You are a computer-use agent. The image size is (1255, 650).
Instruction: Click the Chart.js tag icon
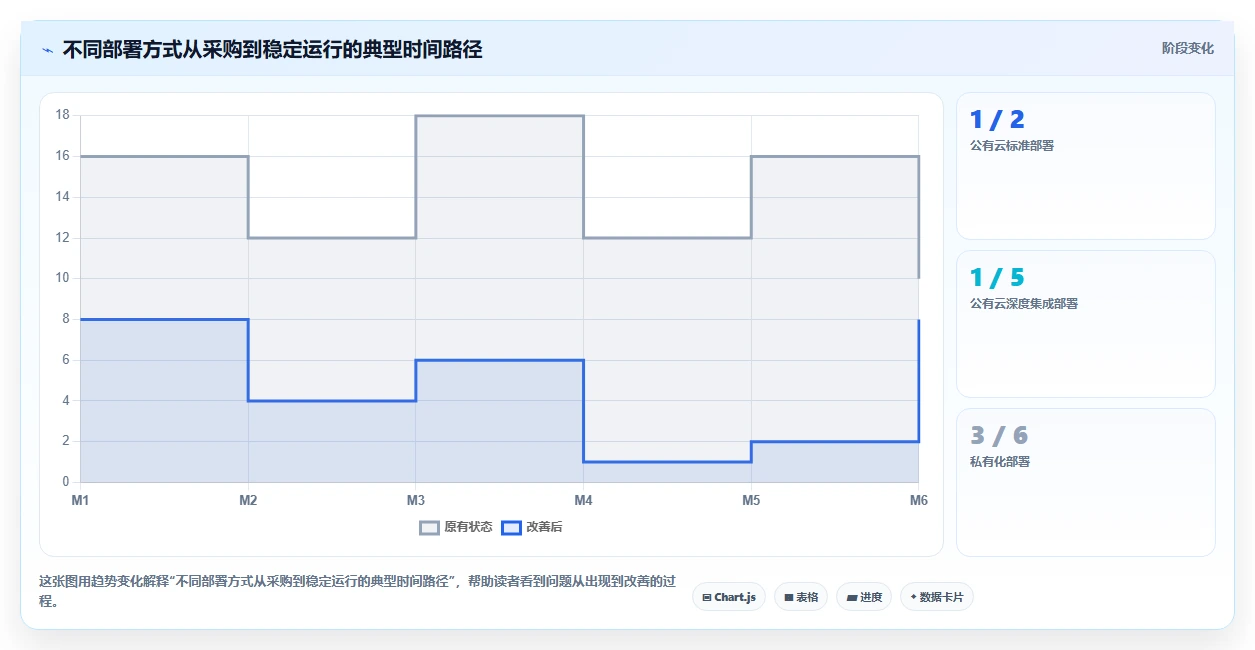pos(707,598)
